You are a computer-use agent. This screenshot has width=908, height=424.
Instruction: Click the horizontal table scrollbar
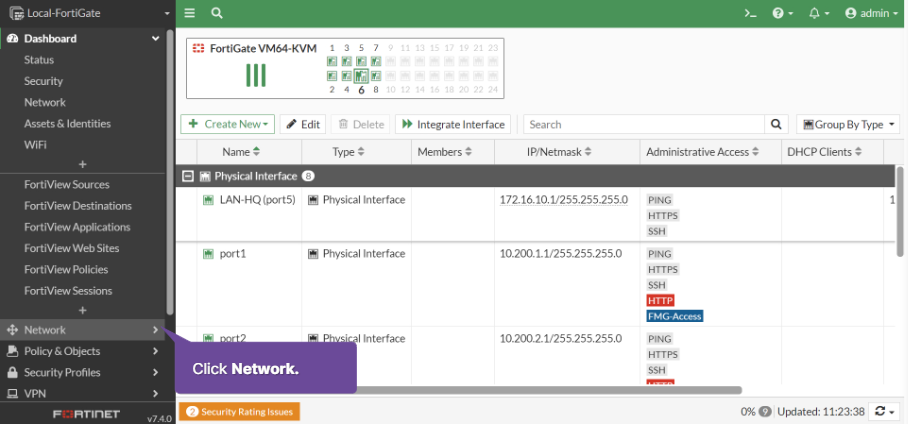460,390
